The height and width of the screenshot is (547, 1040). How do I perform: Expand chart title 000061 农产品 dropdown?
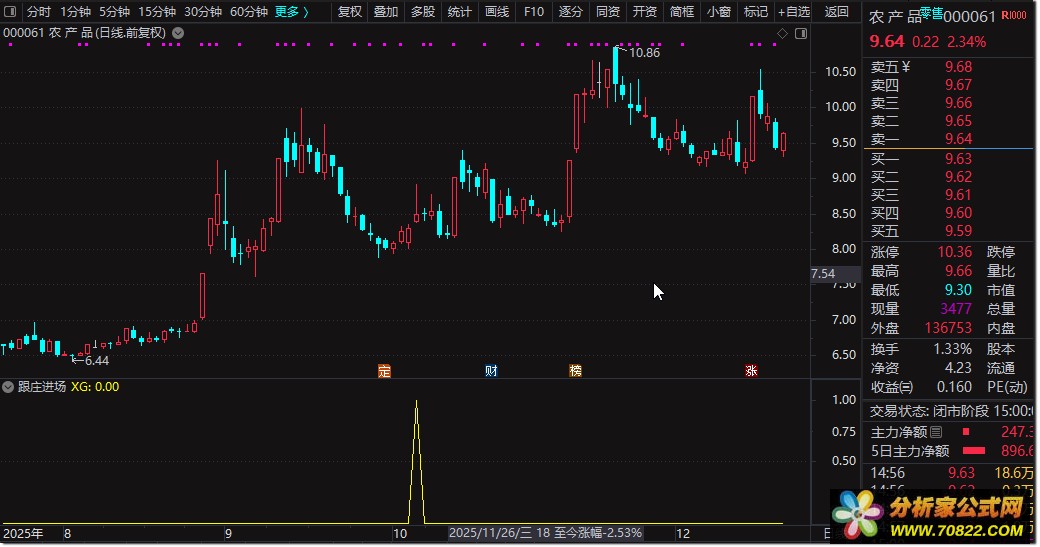pyautogui.click(x=178, y=32)
